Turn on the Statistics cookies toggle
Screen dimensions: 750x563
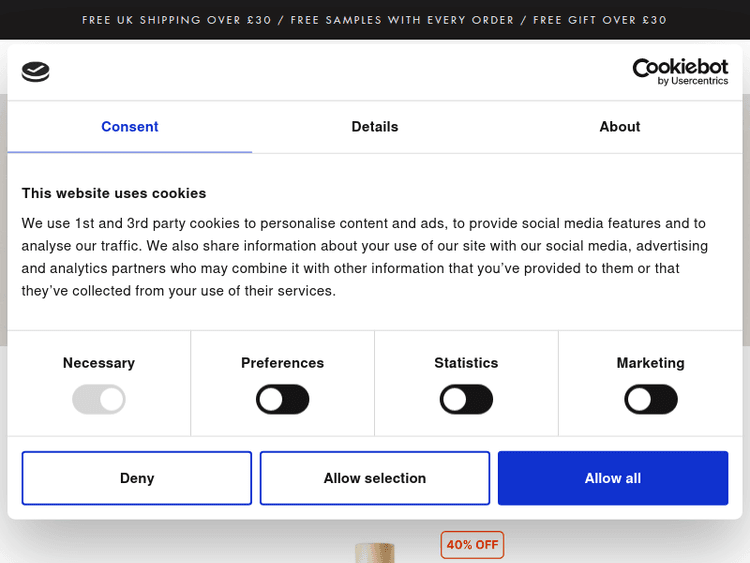[x=466, y=400]
